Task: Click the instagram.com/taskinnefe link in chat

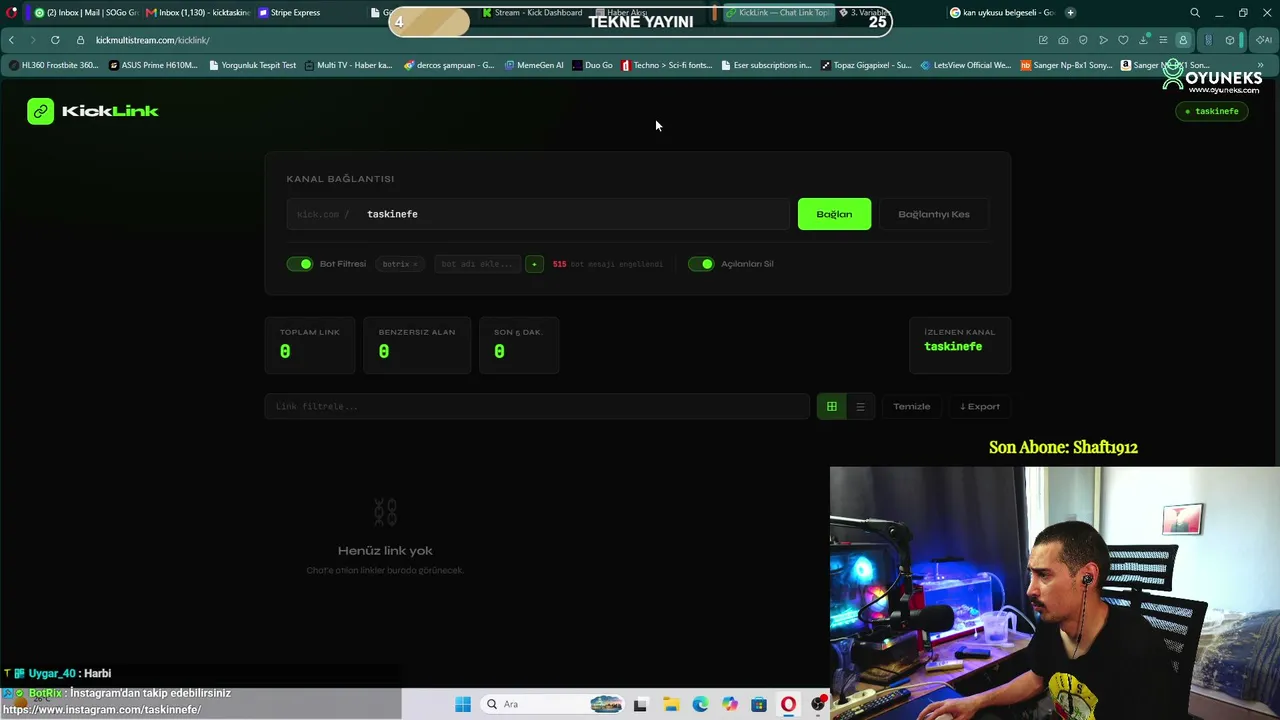Action: point(102,710)
